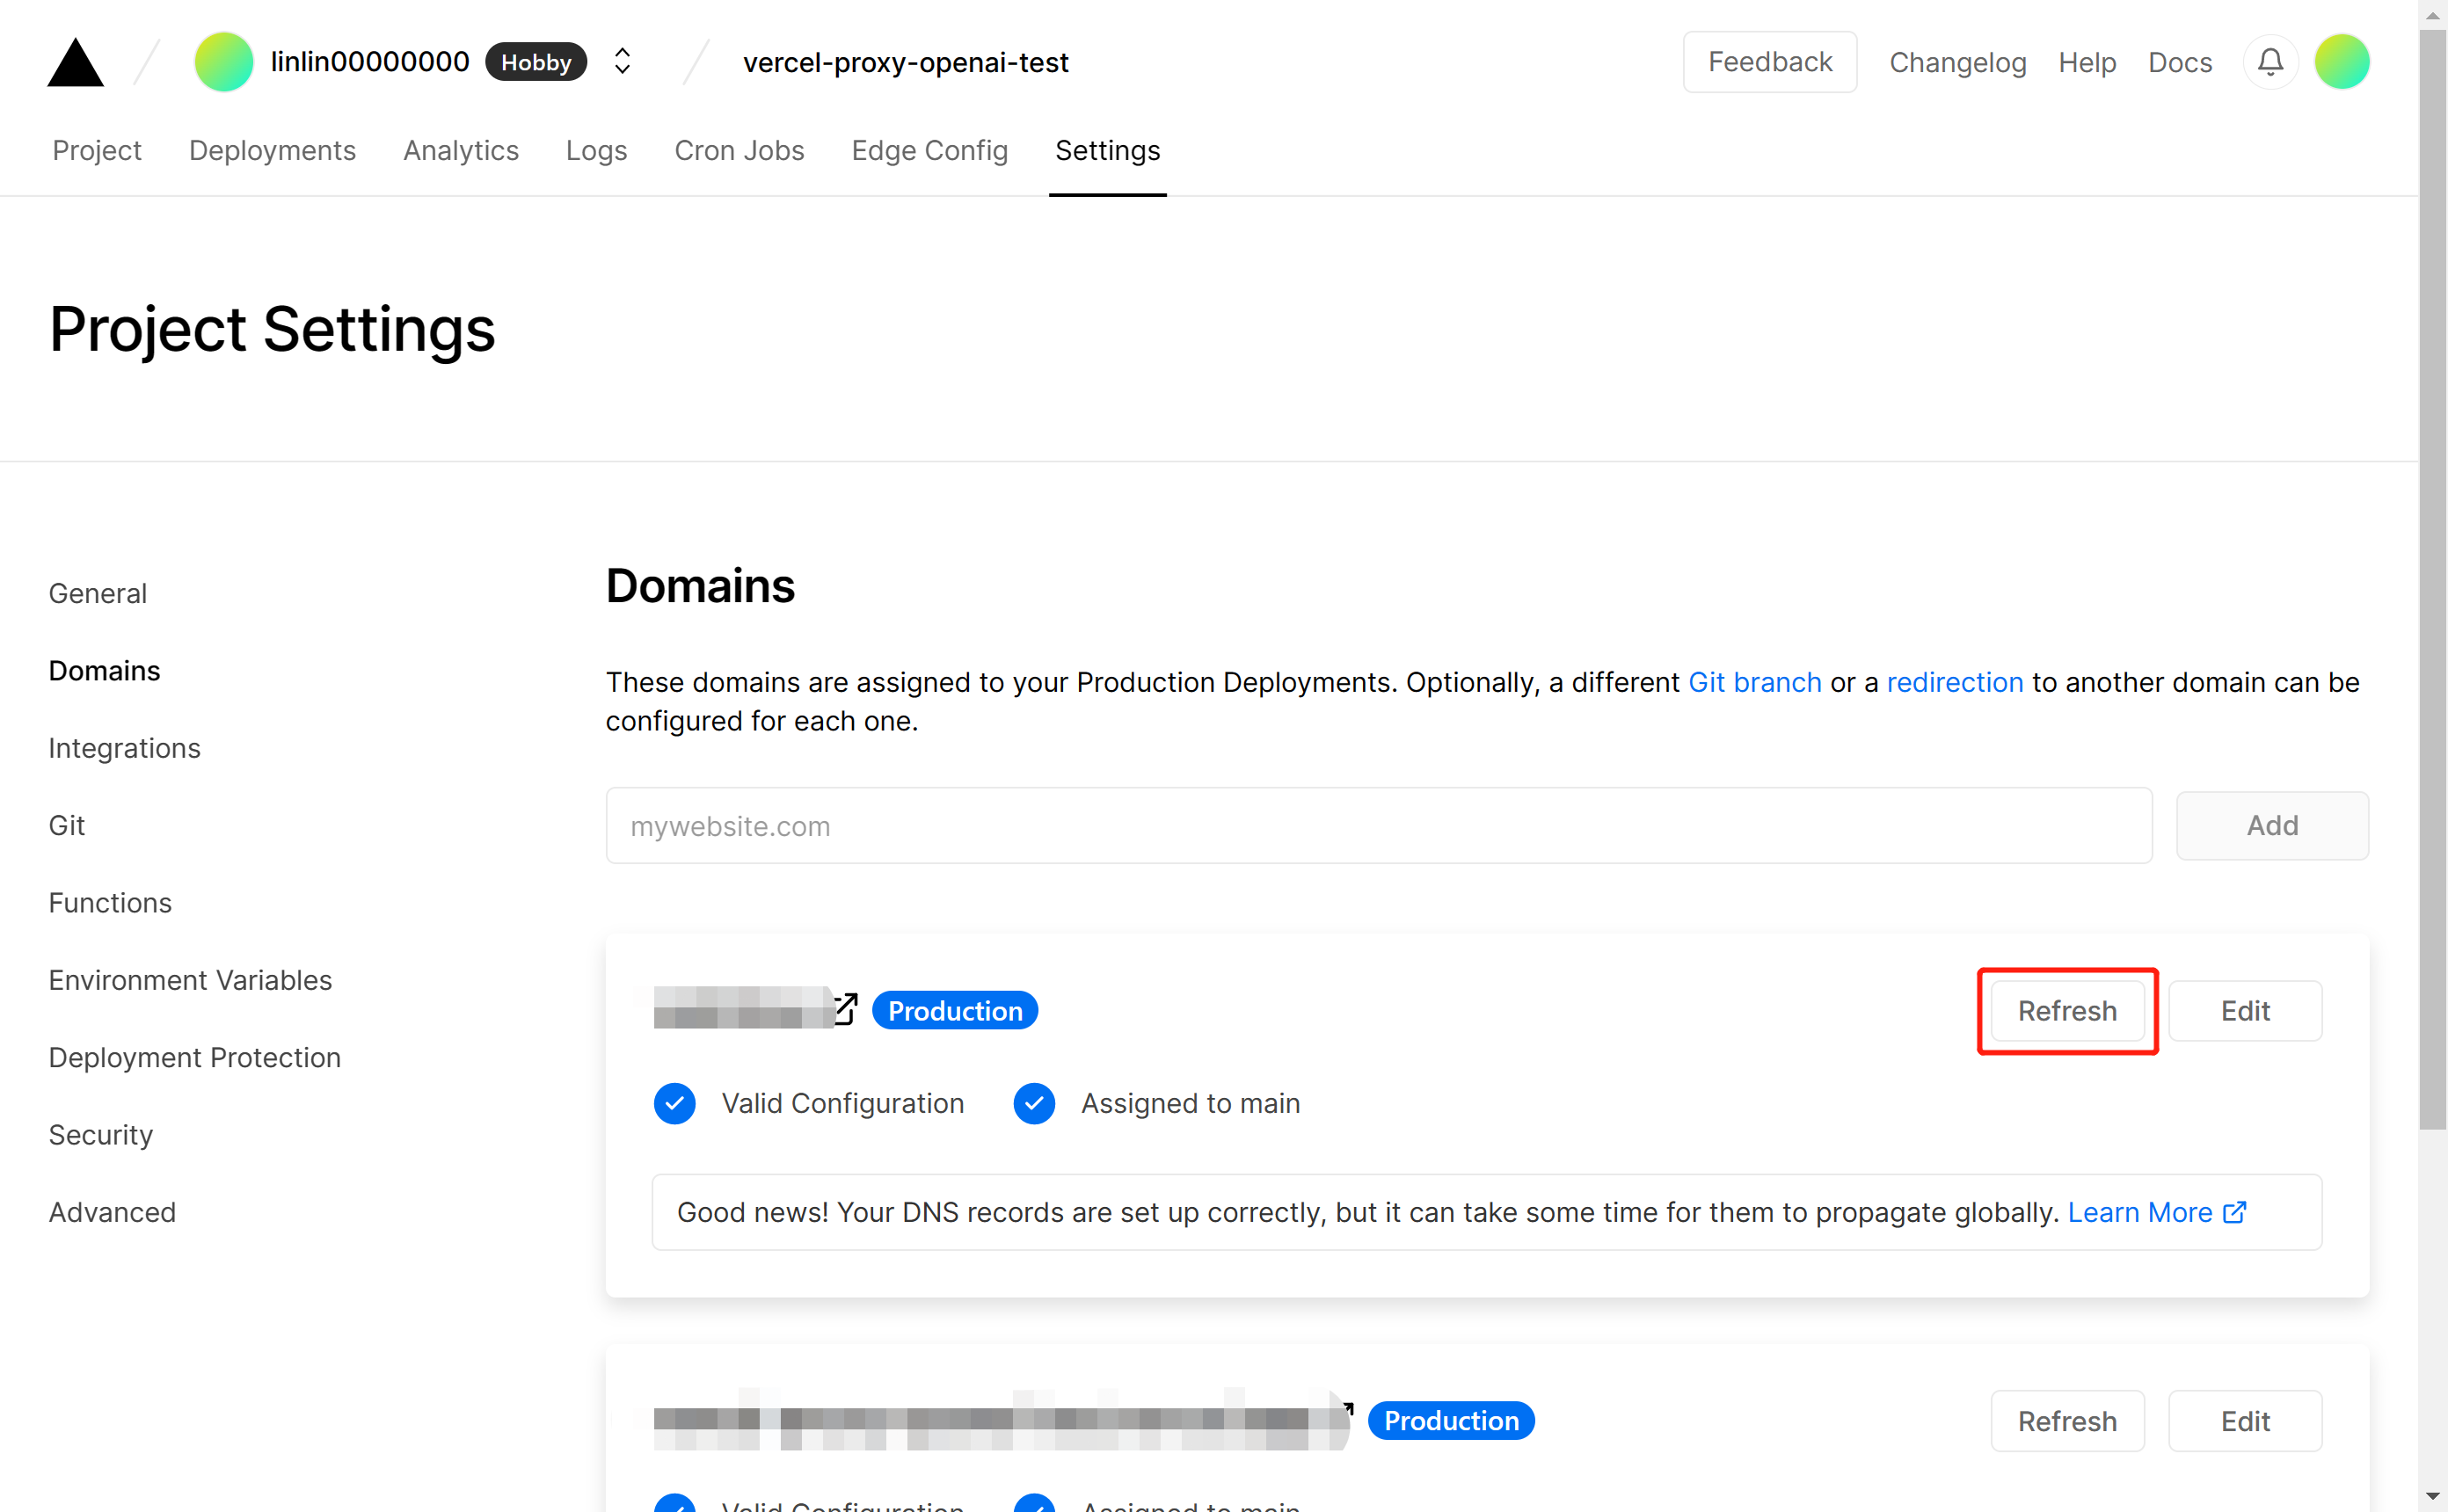Click the Vercel triangle logo

(x=75, y=63)
